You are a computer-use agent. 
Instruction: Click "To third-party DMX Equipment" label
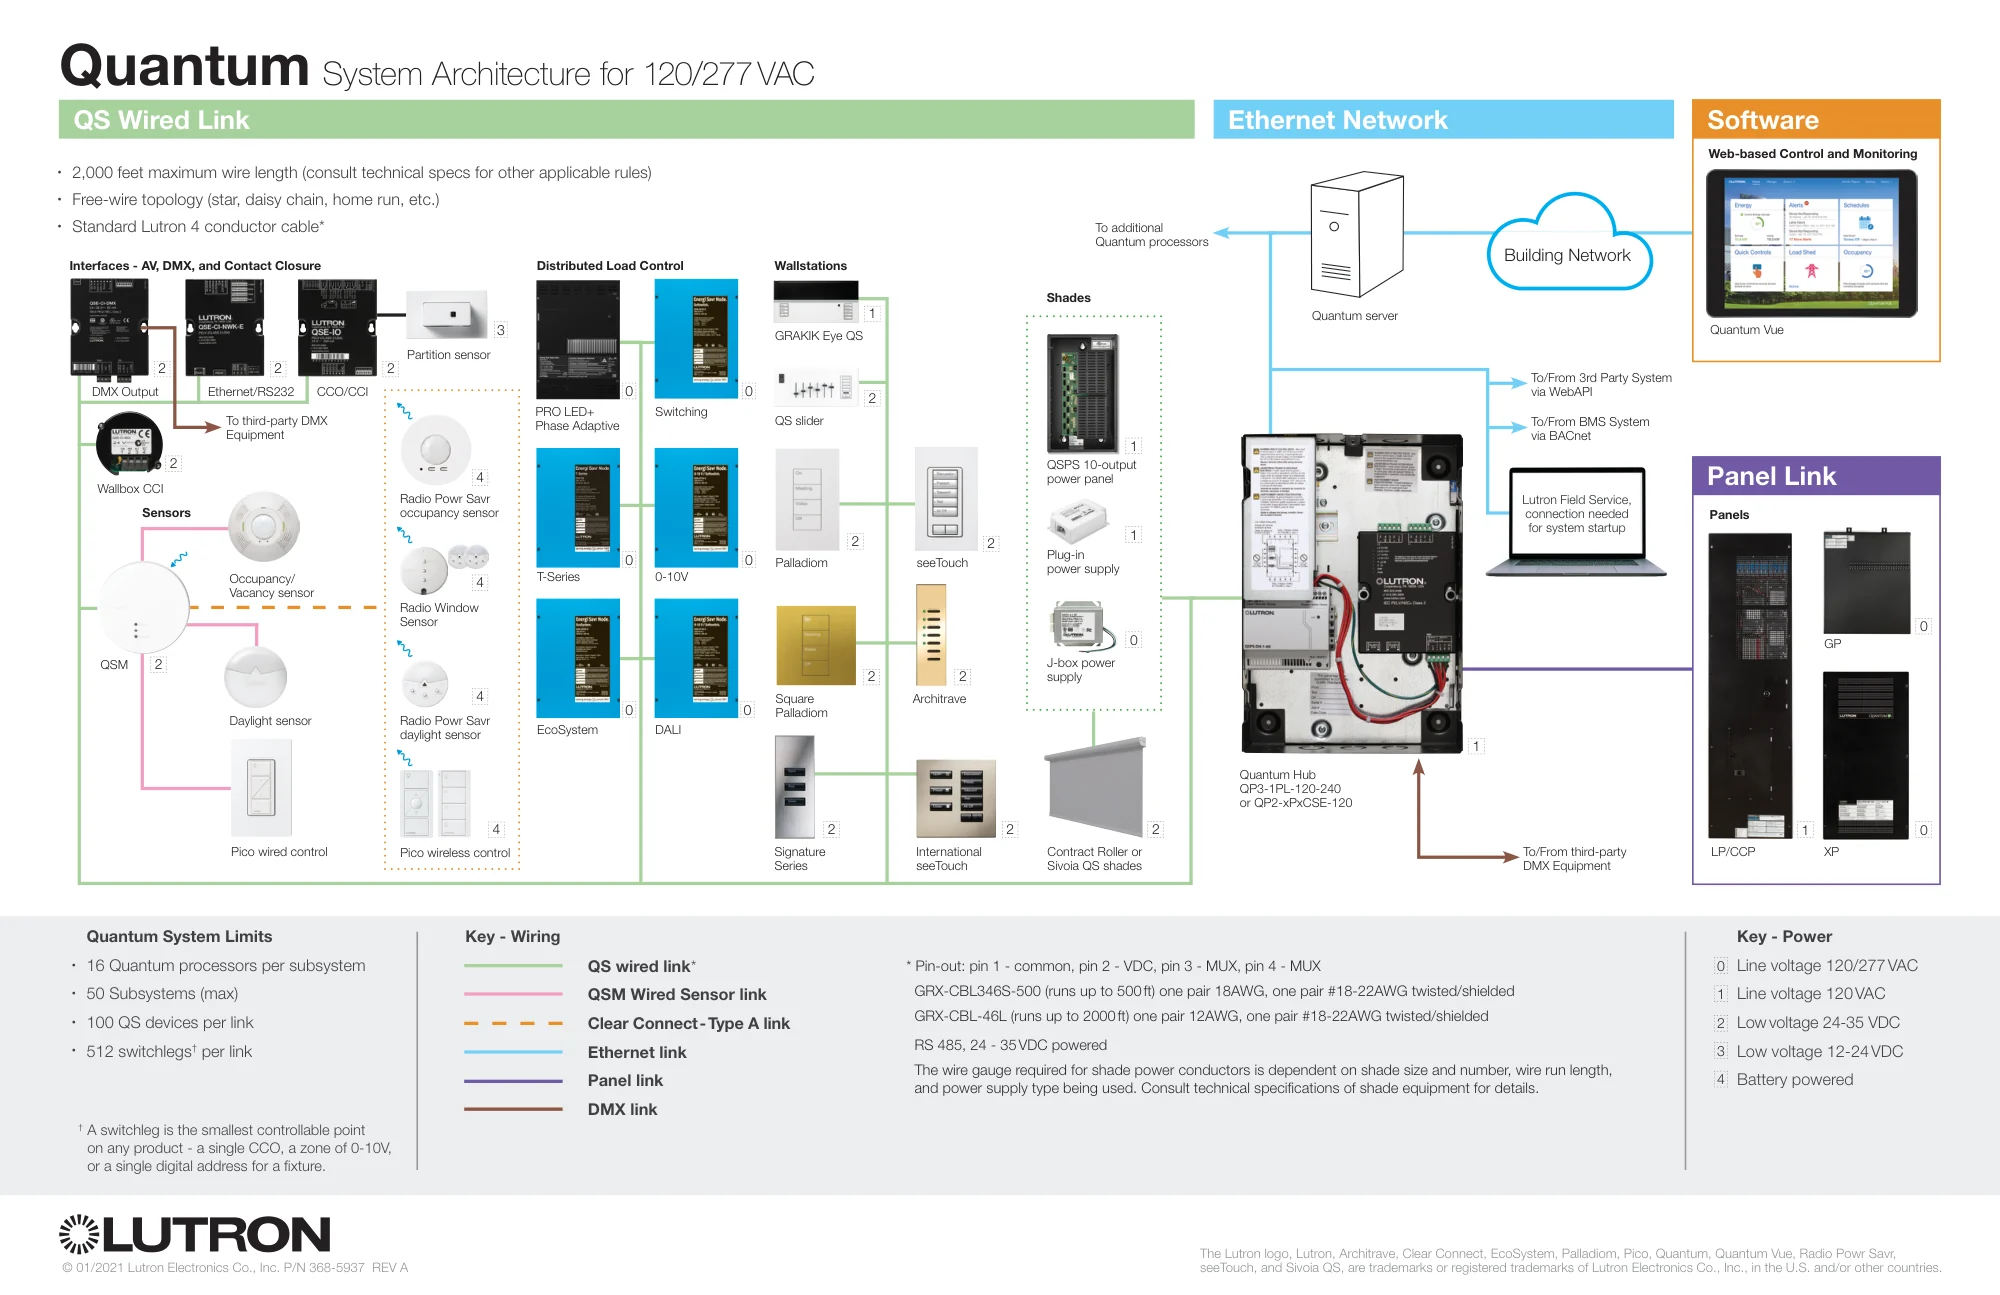click(x=276, y=427)
